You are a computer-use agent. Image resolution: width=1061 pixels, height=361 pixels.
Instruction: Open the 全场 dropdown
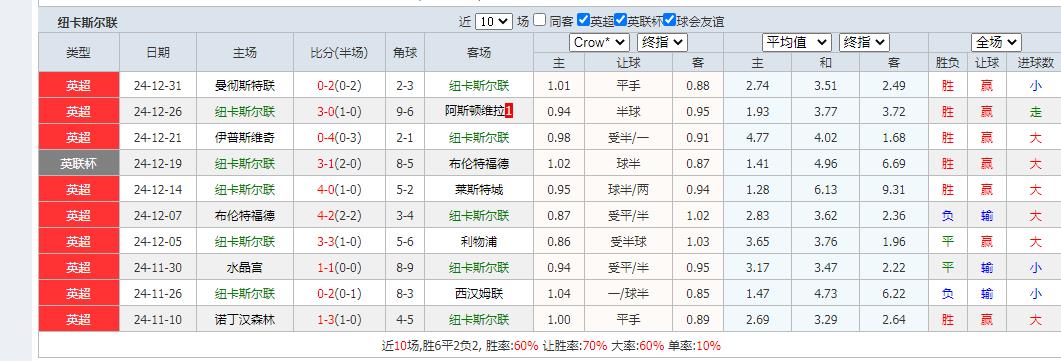(996, 43)
